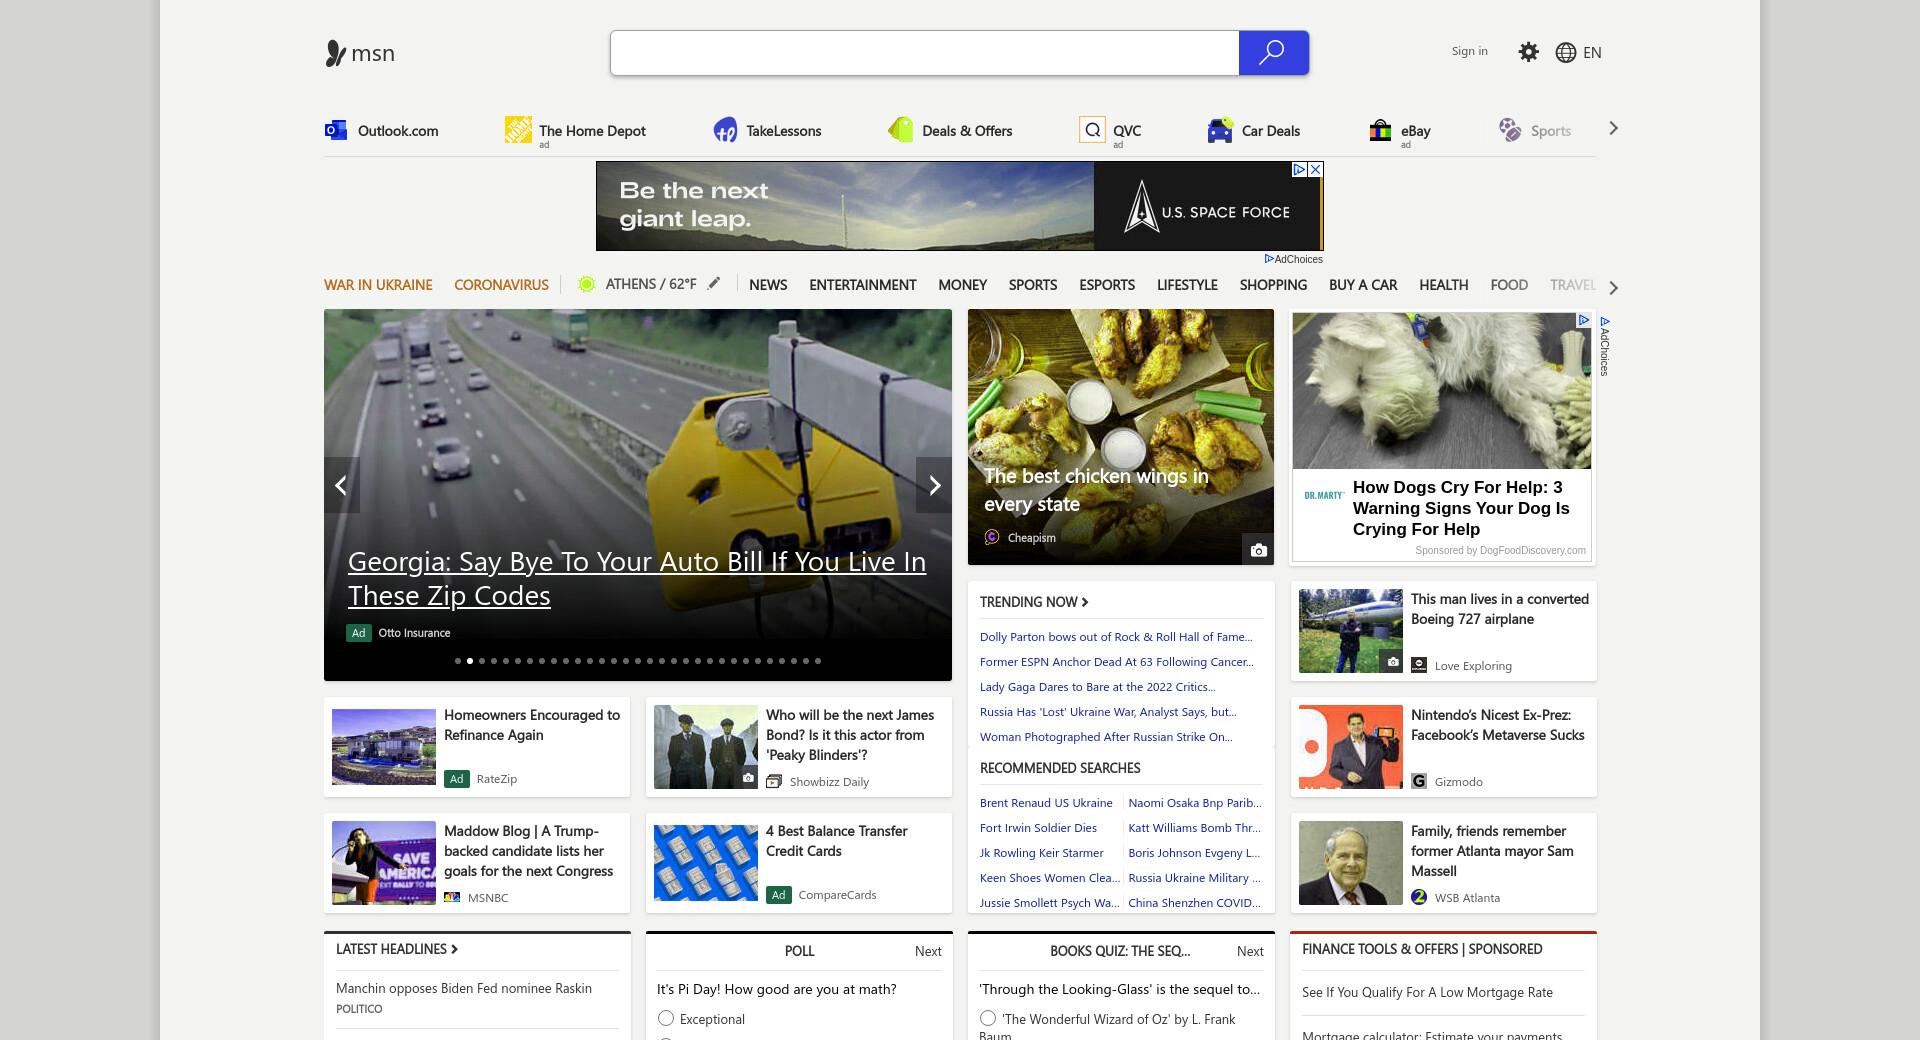Click the blue search magnifier button
Viewport: 1920px width, 1040px height.
(x=1273, y=53)
